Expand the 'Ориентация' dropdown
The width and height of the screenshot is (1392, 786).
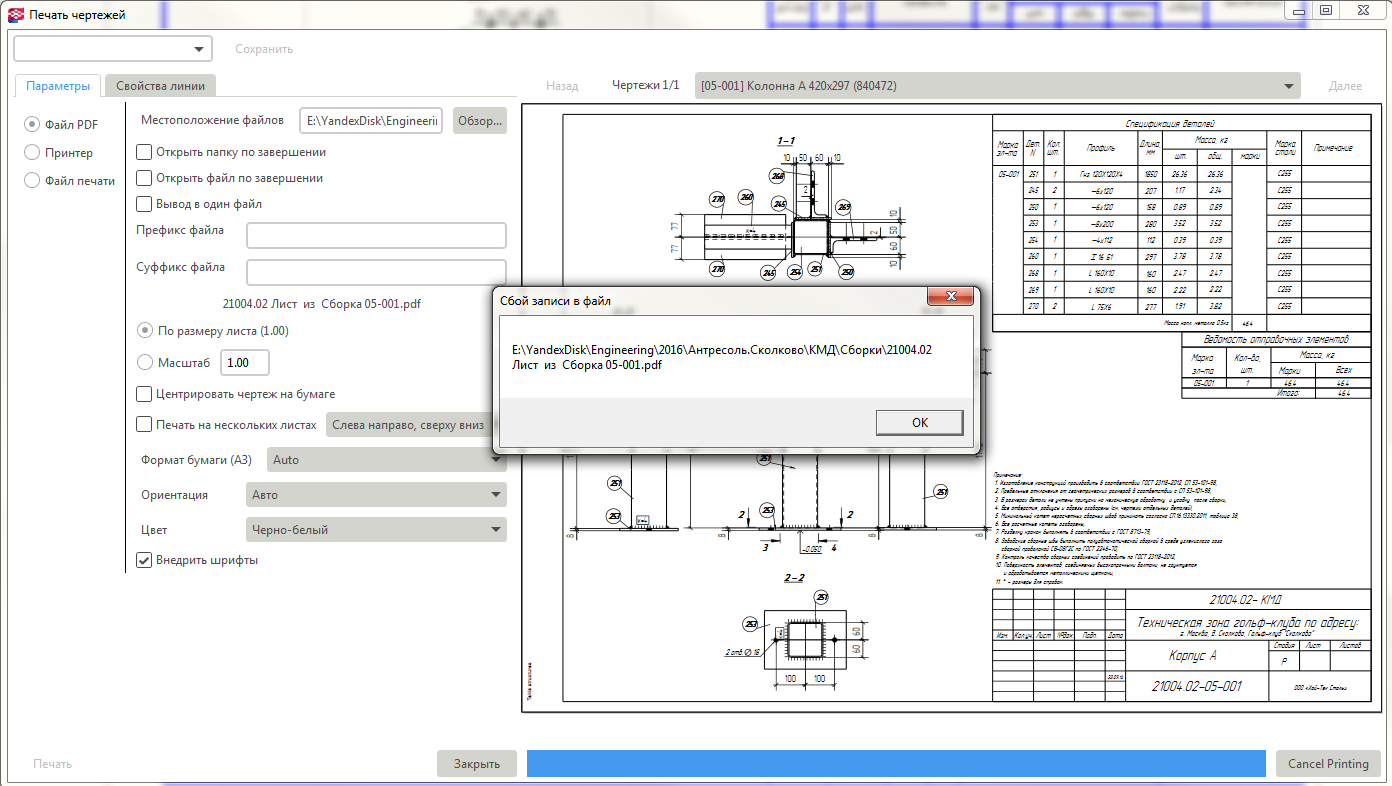[376, 495]
